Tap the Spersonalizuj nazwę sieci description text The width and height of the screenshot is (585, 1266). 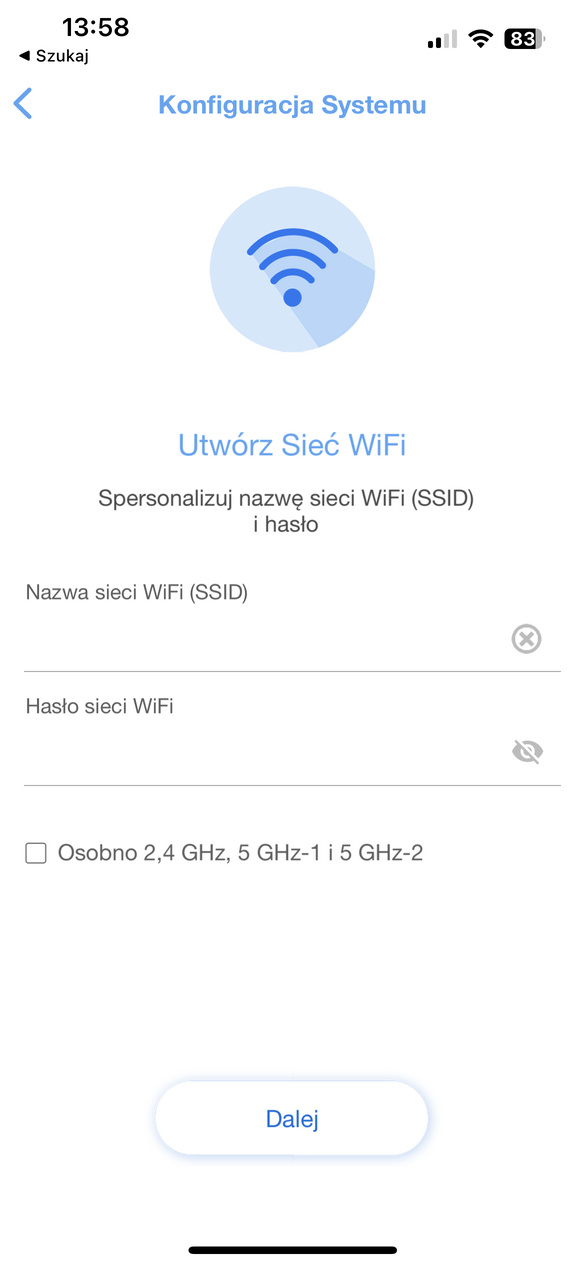pyautogui.click(x=286, y=510)
